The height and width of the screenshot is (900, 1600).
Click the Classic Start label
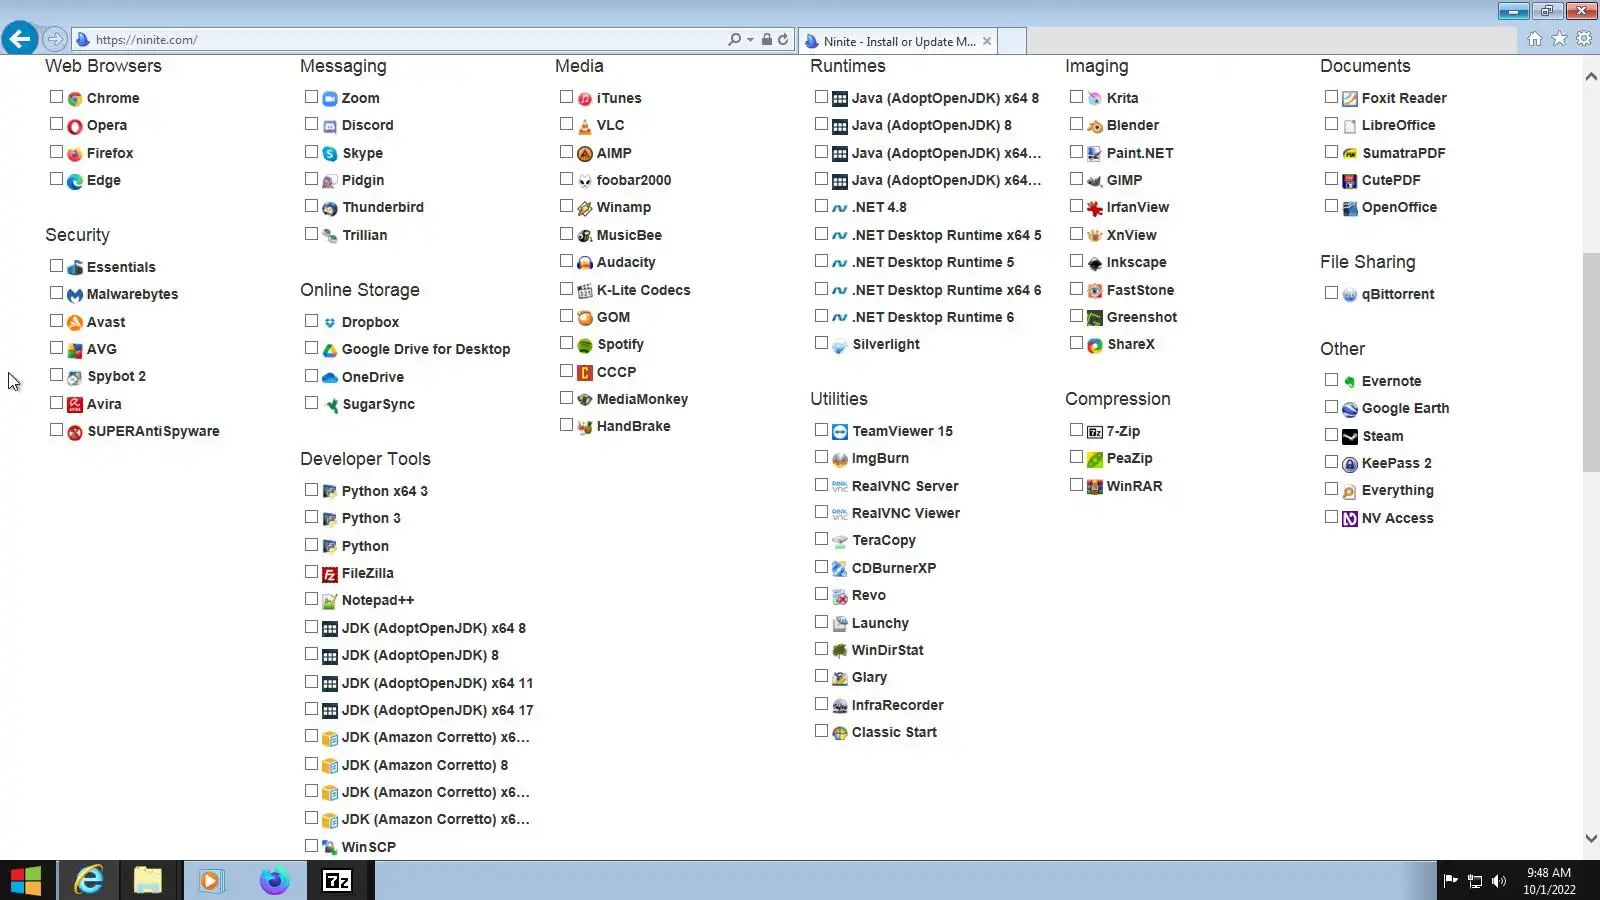coord(894,733)
